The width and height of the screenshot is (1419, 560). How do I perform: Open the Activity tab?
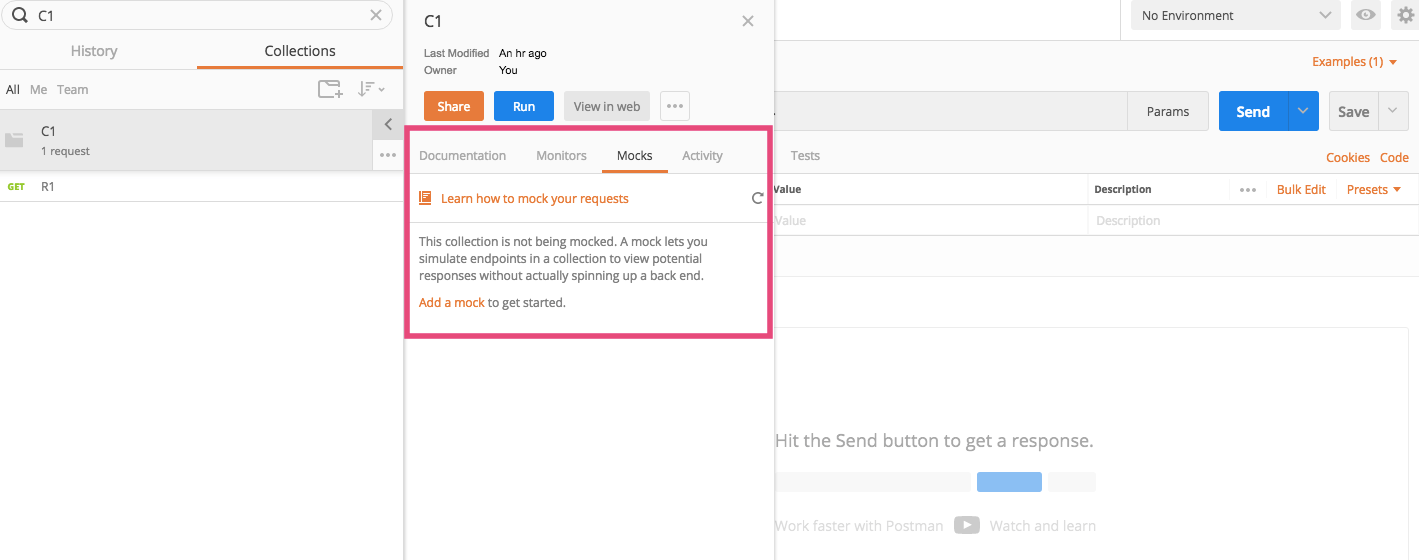tap(702, 155)
